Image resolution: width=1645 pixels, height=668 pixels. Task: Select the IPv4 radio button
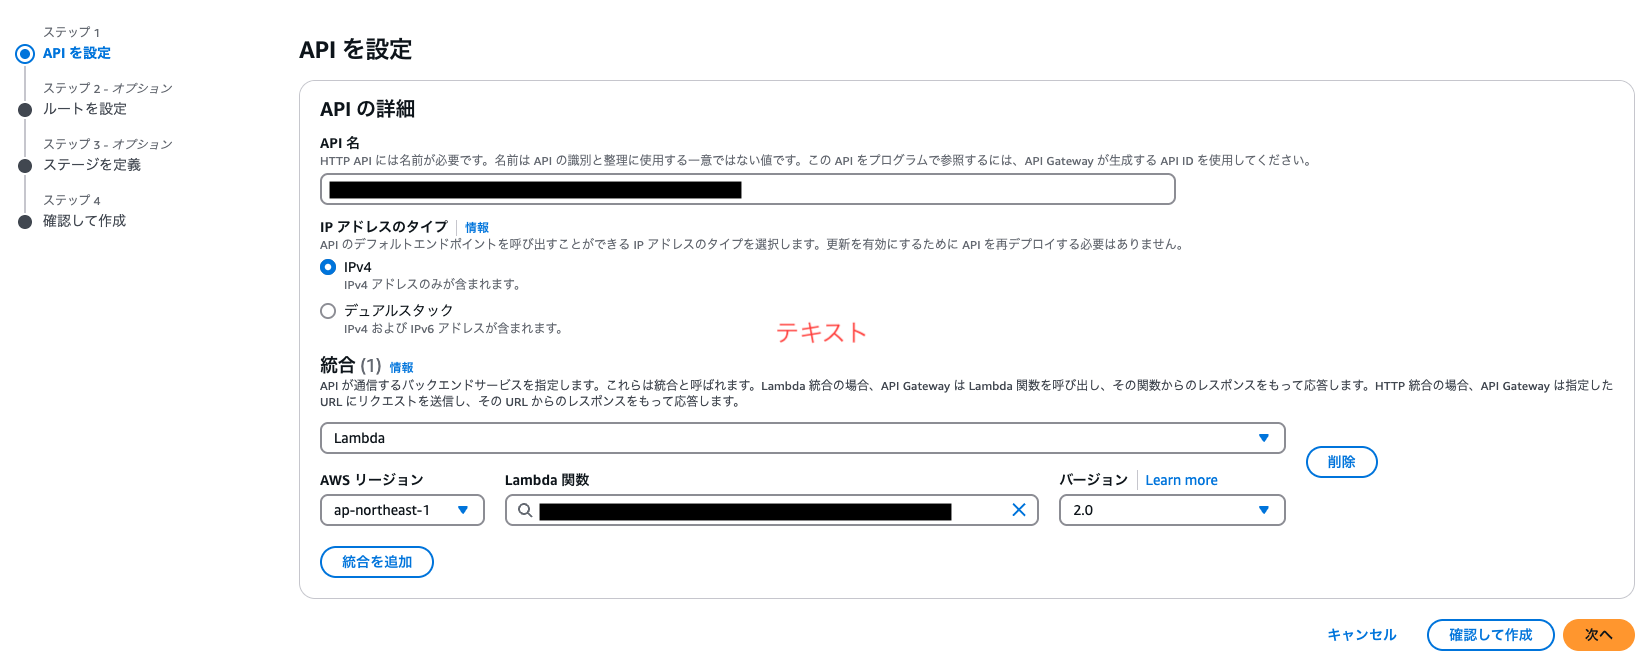(328, 267)
